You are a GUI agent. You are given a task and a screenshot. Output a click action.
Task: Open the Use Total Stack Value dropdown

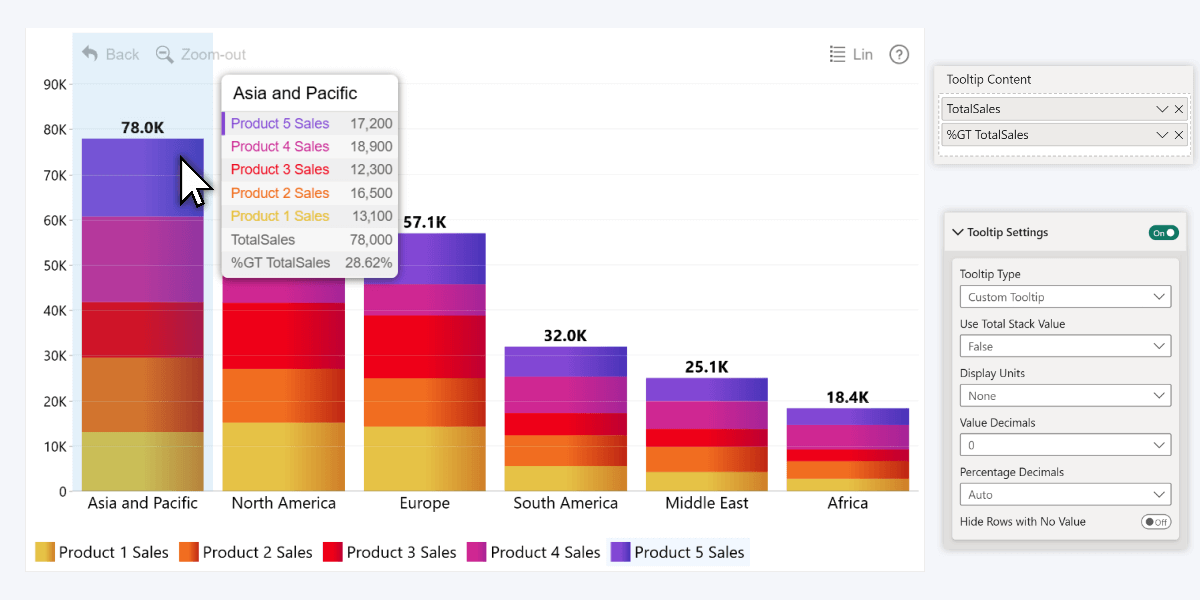pos(1065,345)
